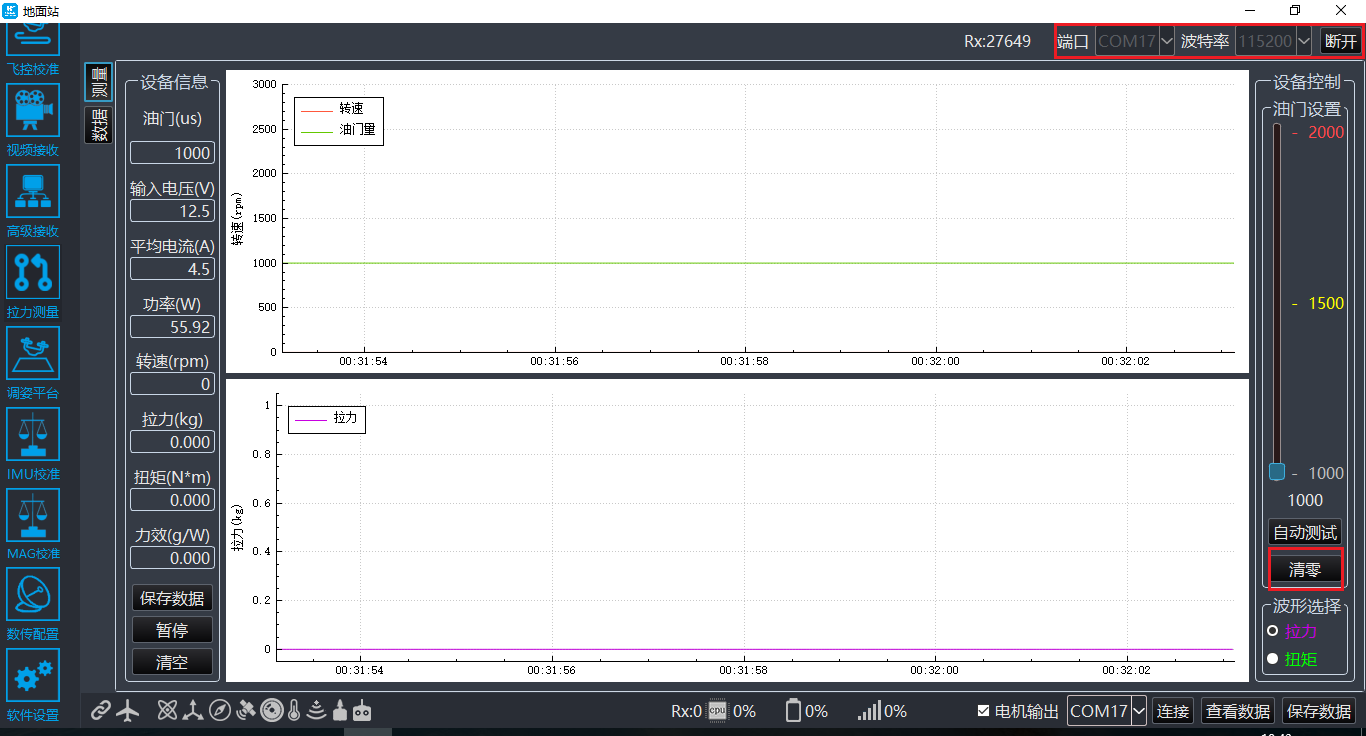
Task: Open the 波特率 115200 dropdown
Action: 1273,41
